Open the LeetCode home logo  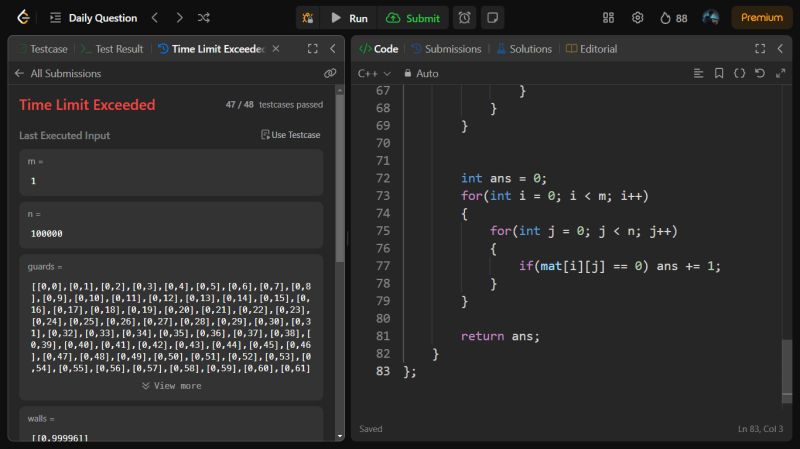tap(23, 17)
